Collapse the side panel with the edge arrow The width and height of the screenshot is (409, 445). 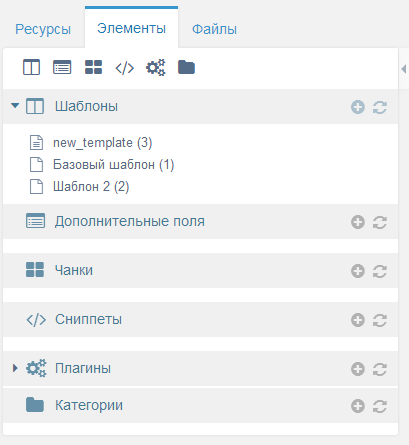pyautogui.click(x=404, y=69)
